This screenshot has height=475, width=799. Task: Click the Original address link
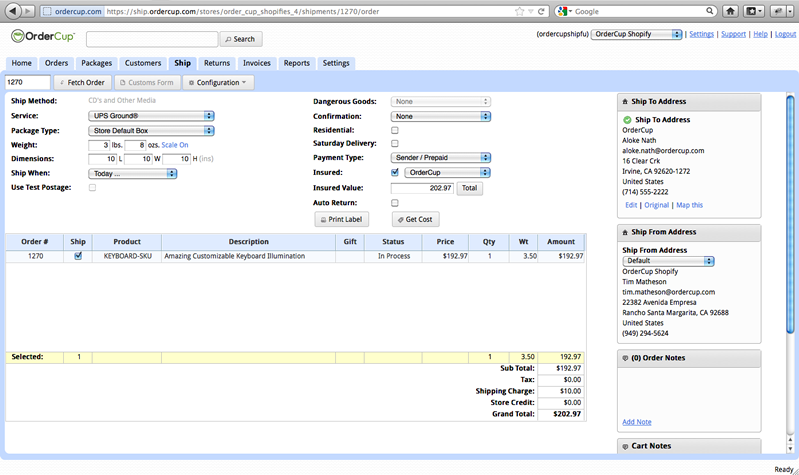[x=656, y=205]
